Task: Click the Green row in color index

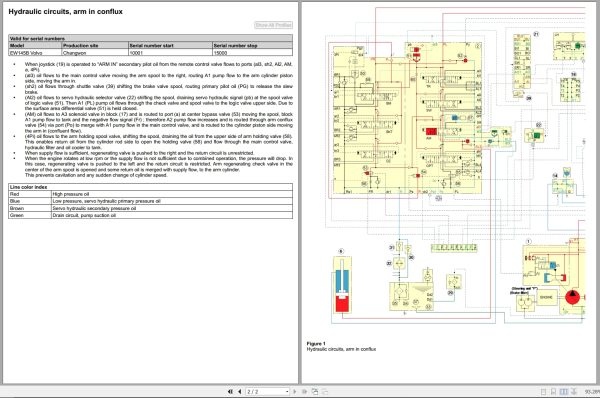Action: coord(150,215)
